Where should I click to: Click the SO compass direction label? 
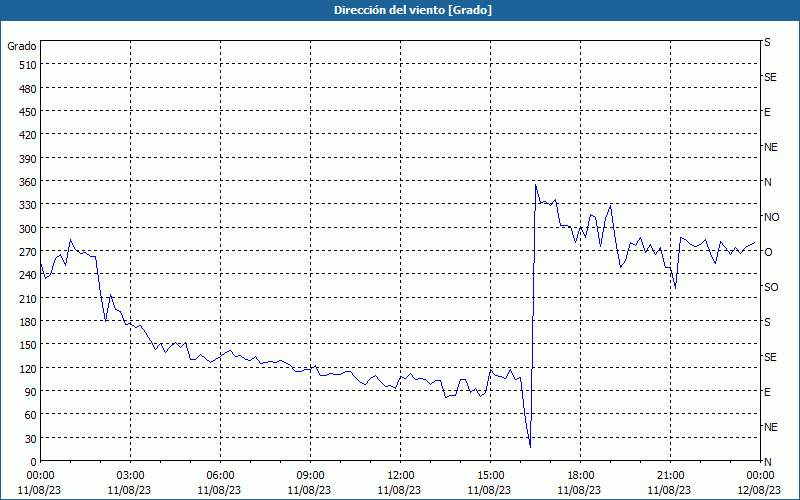pyautogui.click(x=771, y=287)
